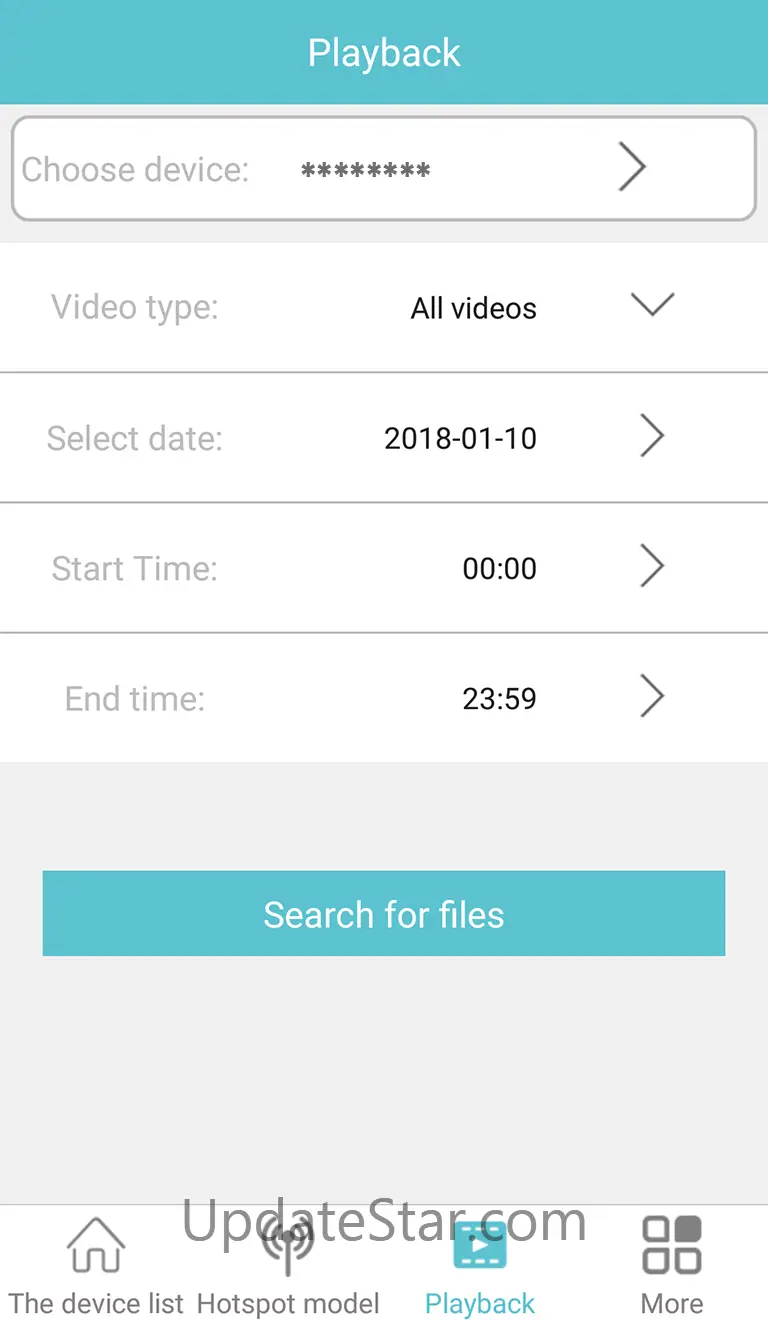Open device chooser arrow

632,167
